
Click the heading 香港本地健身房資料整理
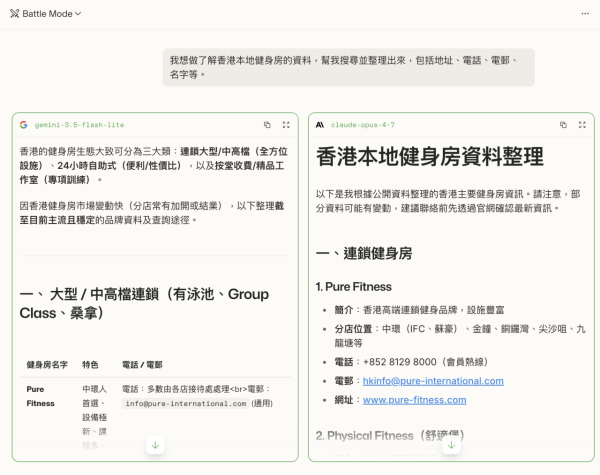pos(430,157)
